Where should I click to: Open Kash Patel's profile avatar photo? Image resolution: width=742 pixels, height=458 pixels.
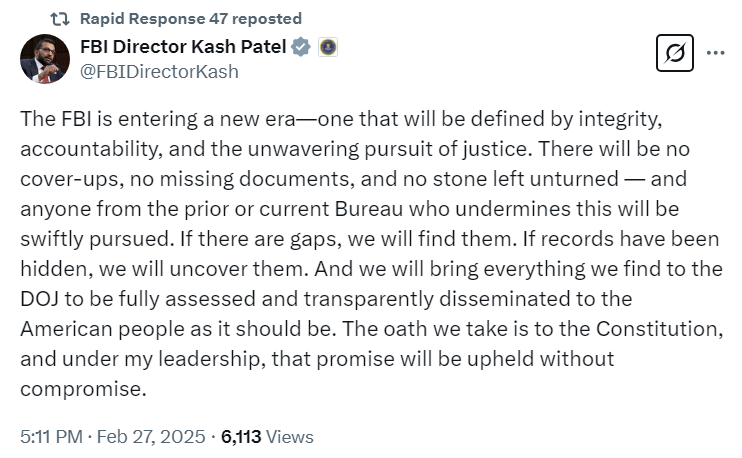[x=45, y=59]
